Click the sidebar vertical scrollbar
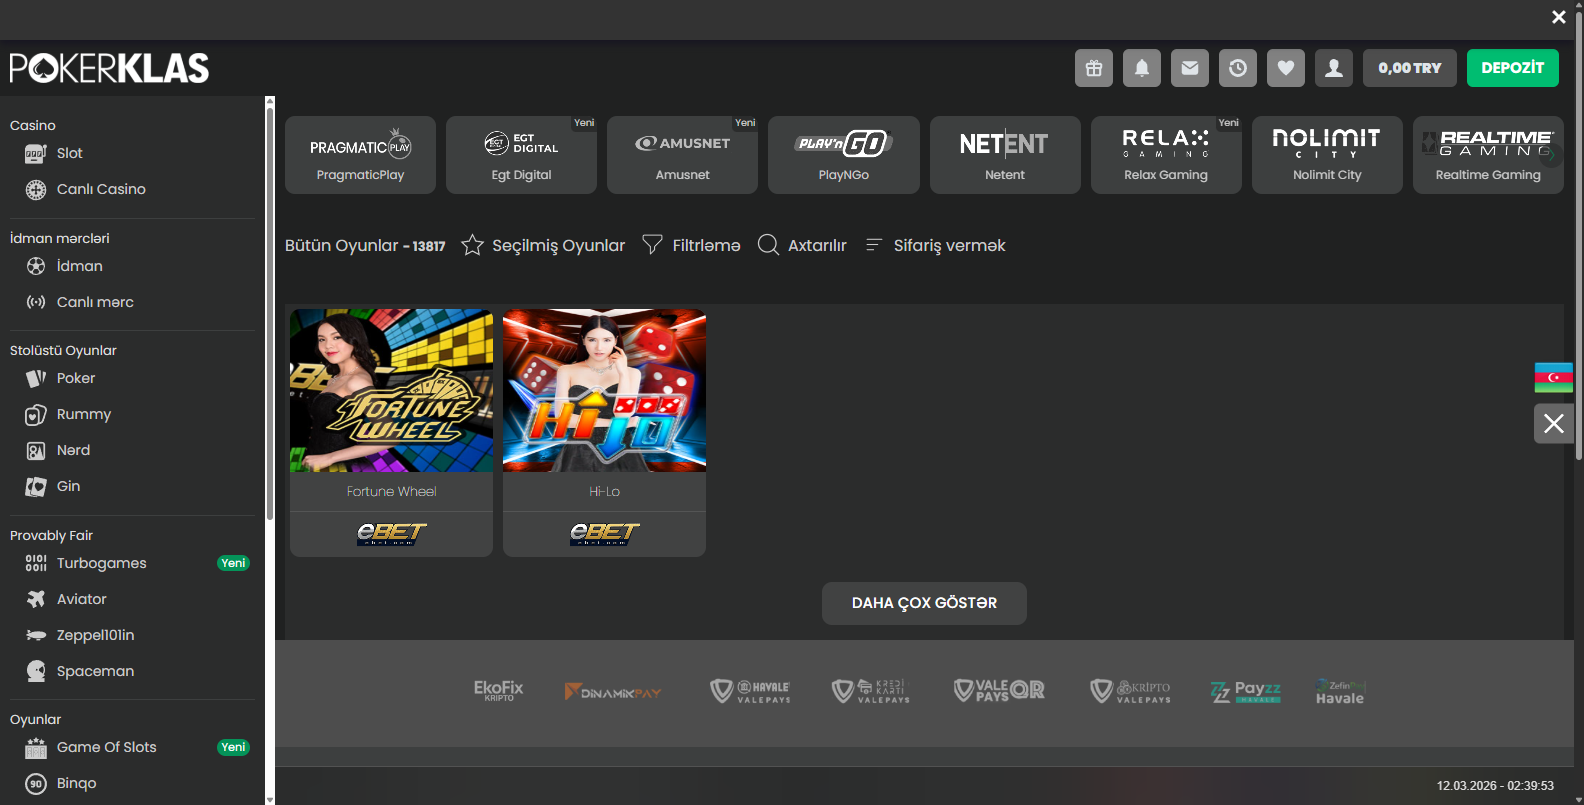The height and width of the screenshot is (805, 1584). 270,313
